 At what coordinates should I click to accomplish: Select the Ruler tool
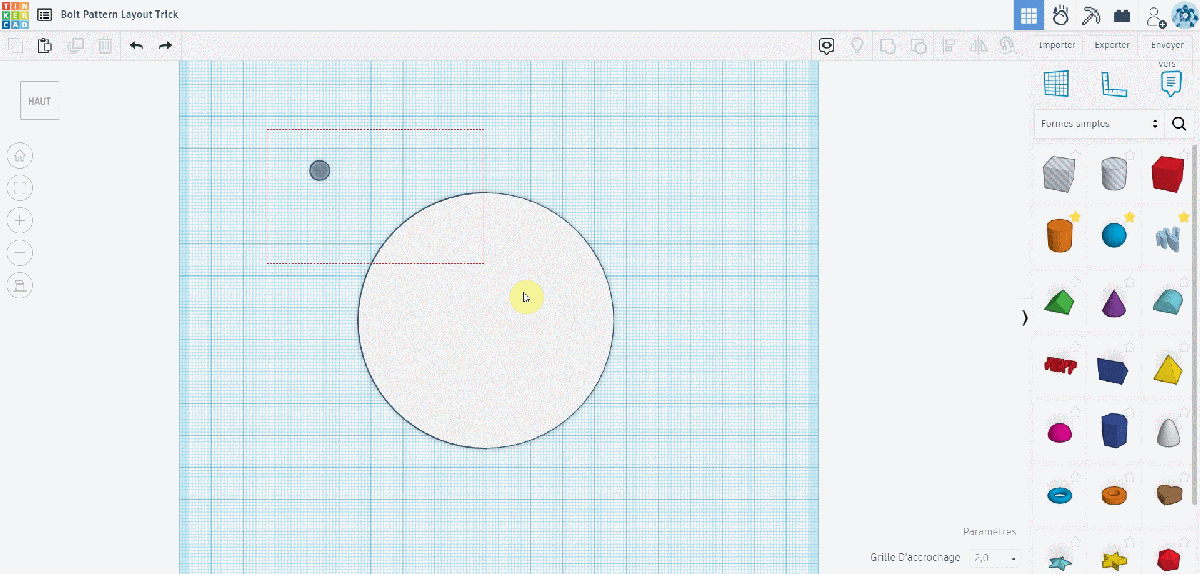(1113, 84)
